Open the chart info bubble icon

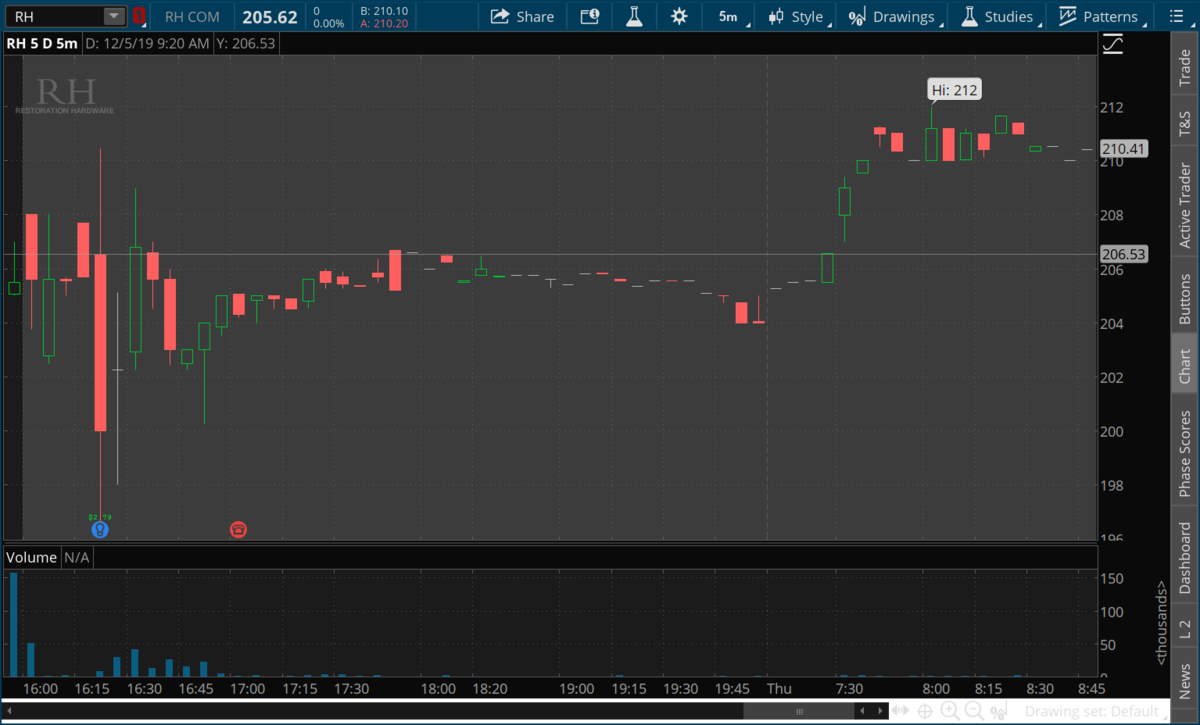point(588,16)
